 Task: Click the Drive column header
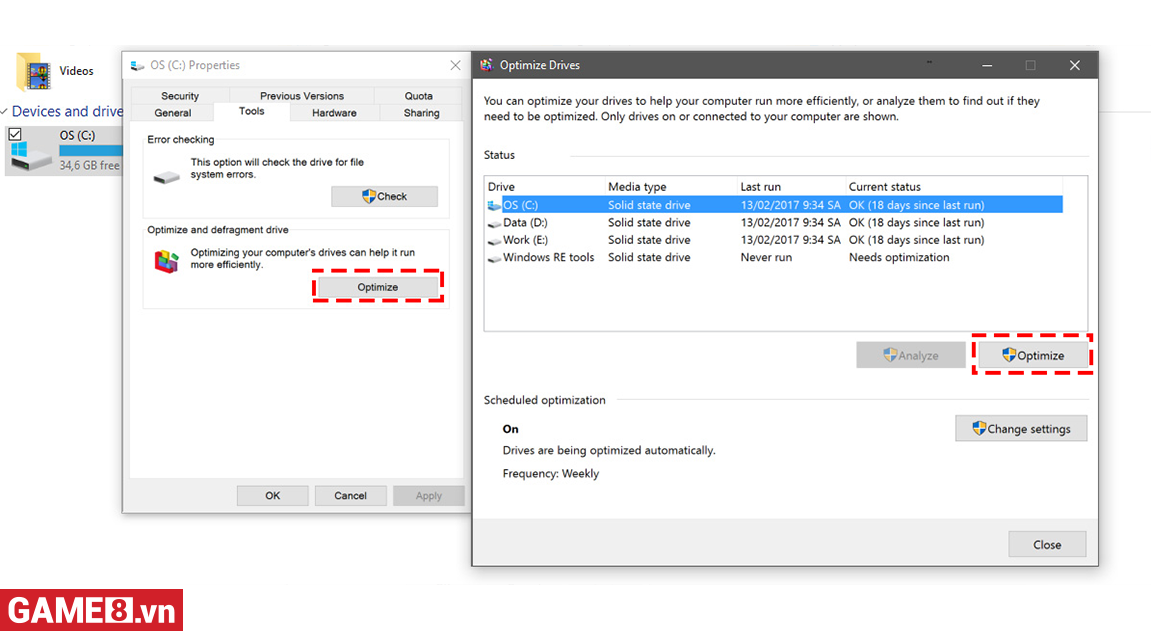coord(502,187)
